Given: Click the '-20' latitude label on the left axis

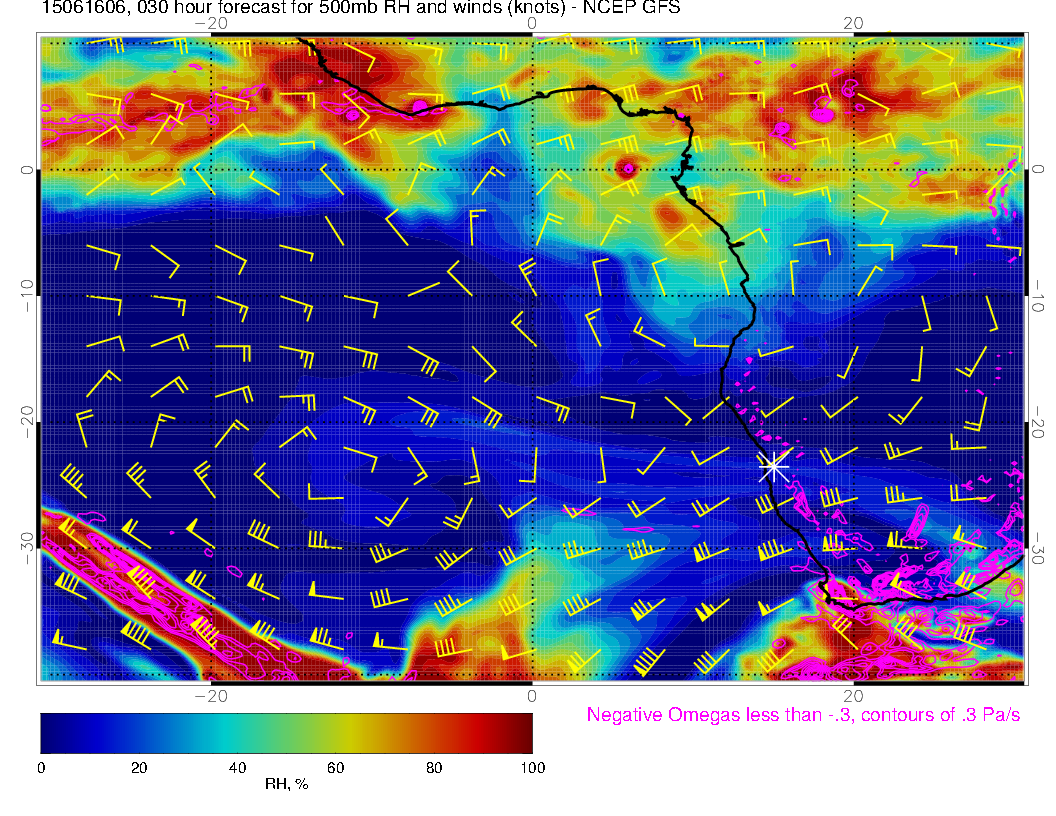Looking at the screenshot, I should click(x=27, y=422).
